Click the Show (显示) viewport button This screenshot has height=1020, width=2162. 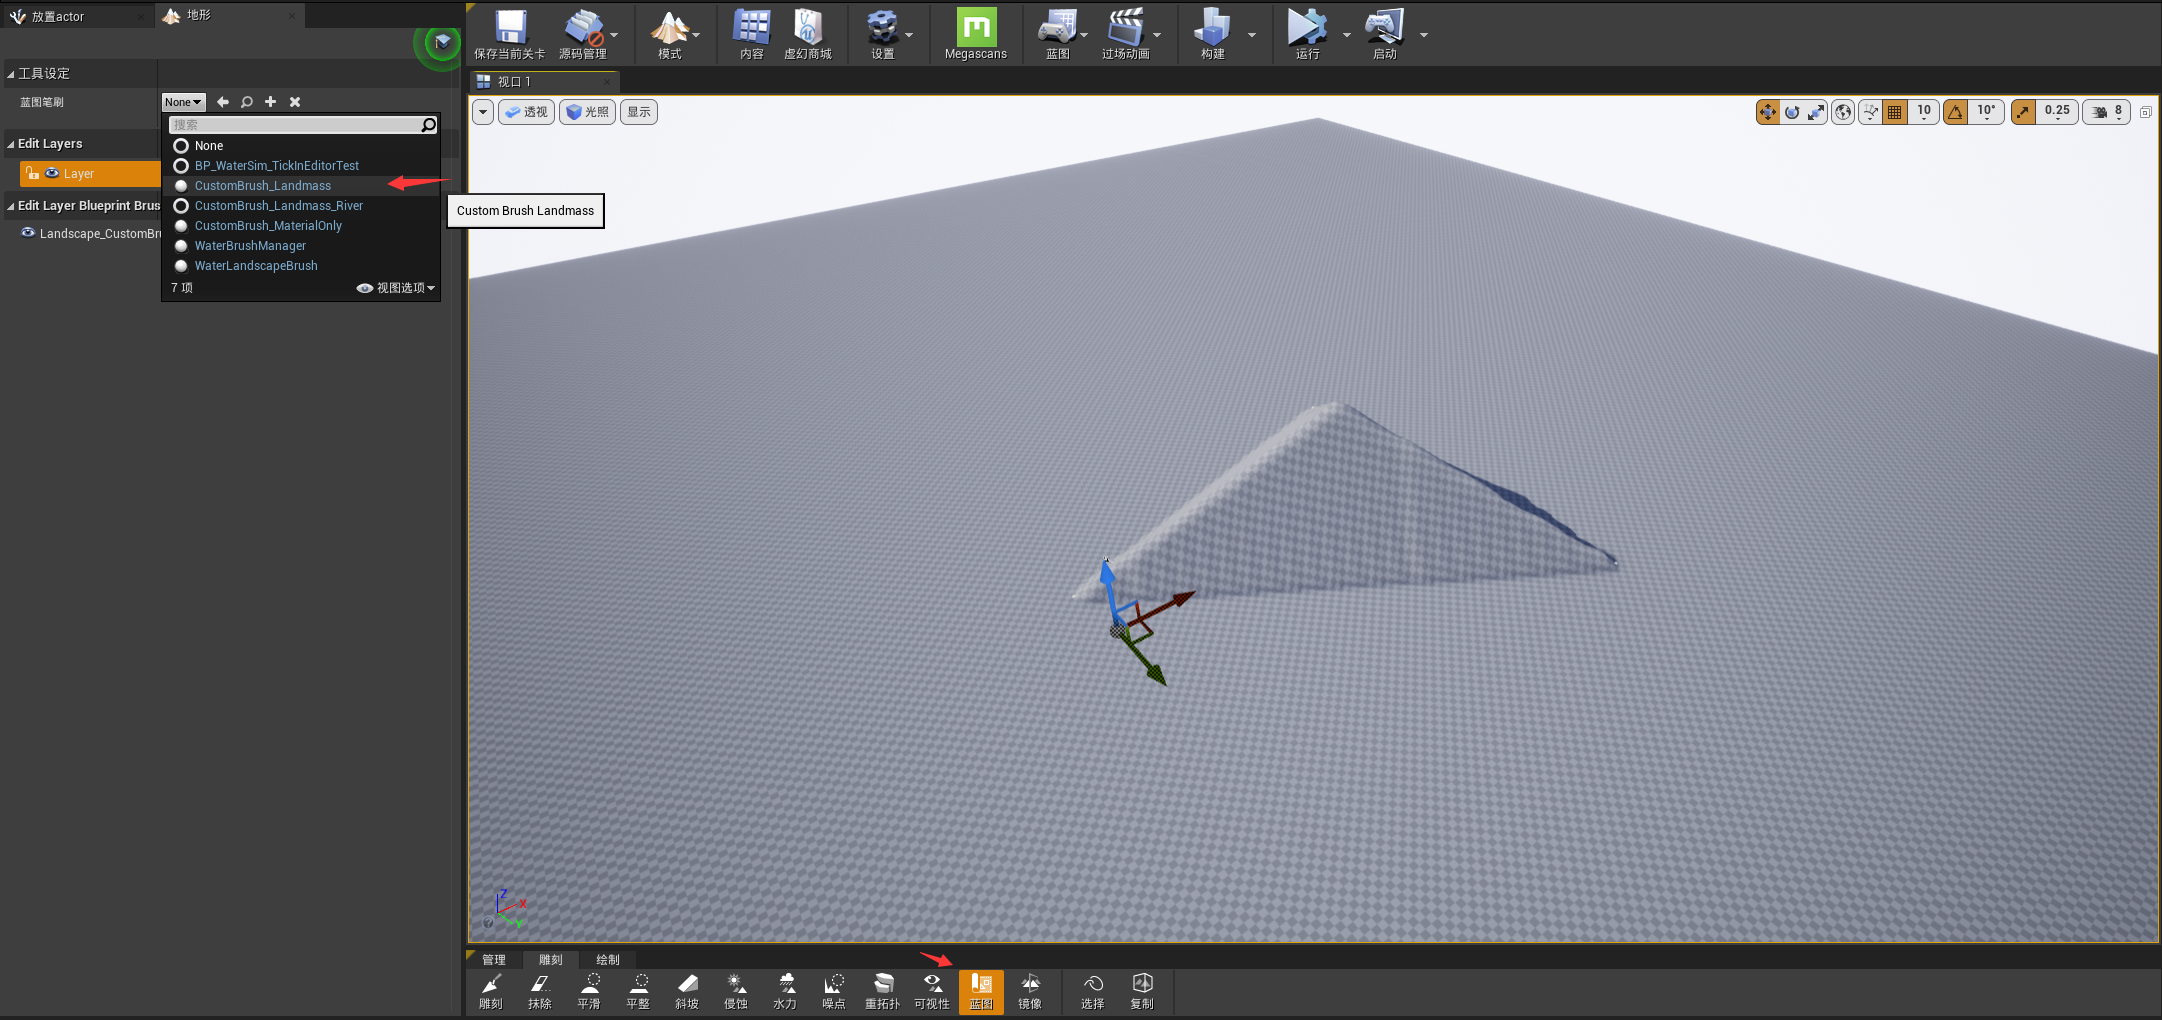click(x=639, y=112)
